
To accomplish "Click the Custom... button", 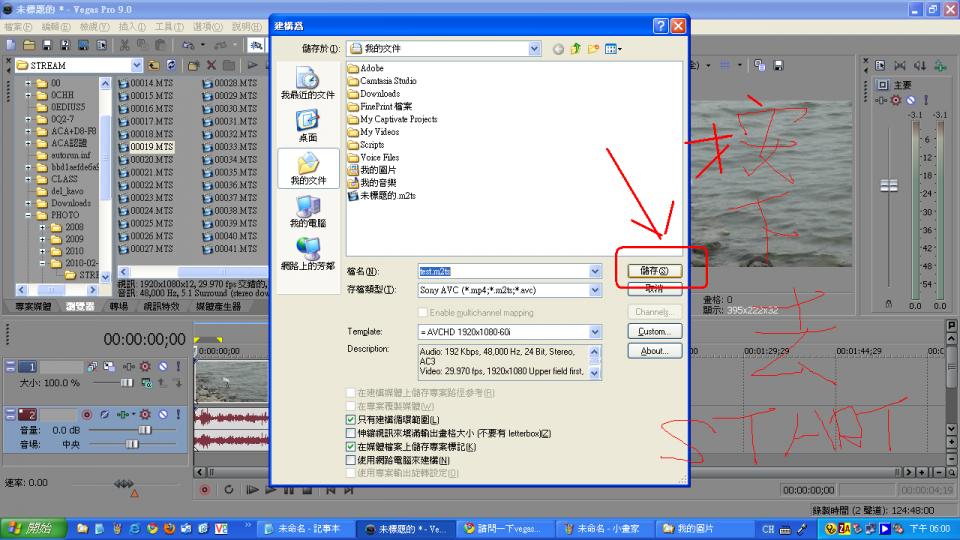I will click(654, 331).
